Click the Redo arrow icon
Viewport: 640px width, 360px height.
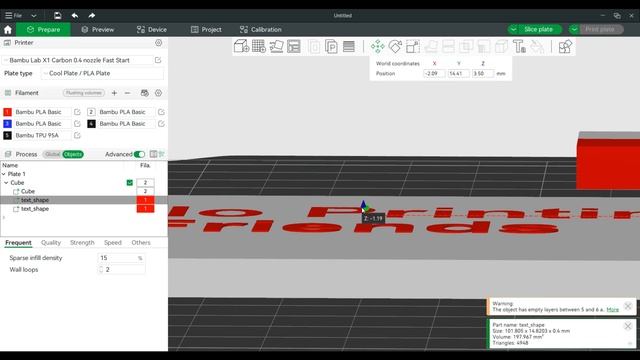point(91,16)
